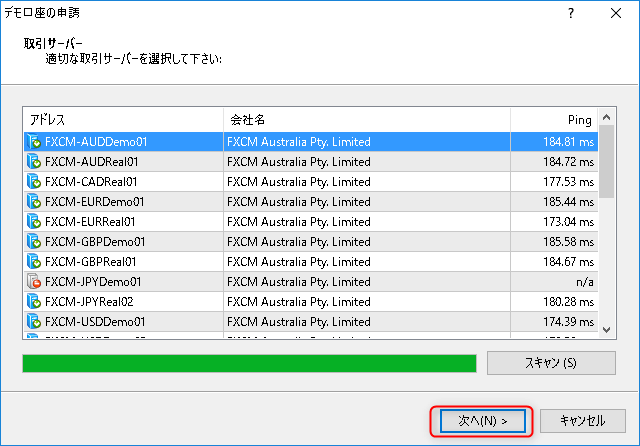The image size is (640, 446).
Task: Click the server icon beside FXCM-USDDemo01
Action: pos(34,322)
